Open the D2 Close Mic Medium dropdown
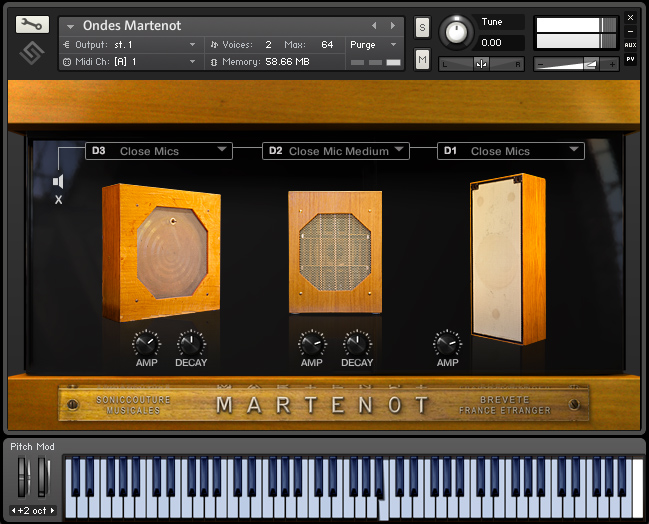 click(336, 151)
